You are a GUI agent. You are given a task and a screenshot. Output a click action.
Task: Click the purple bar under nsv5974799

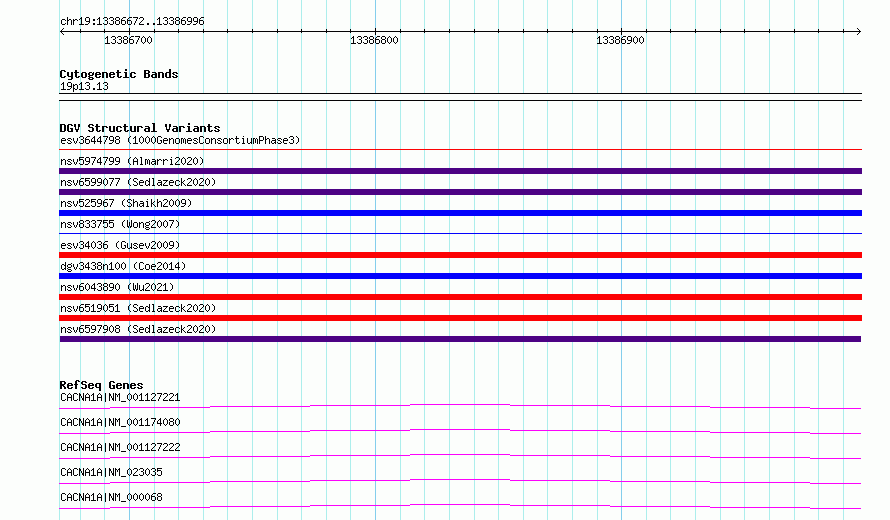pyautogui.click(x=460, y=171)
